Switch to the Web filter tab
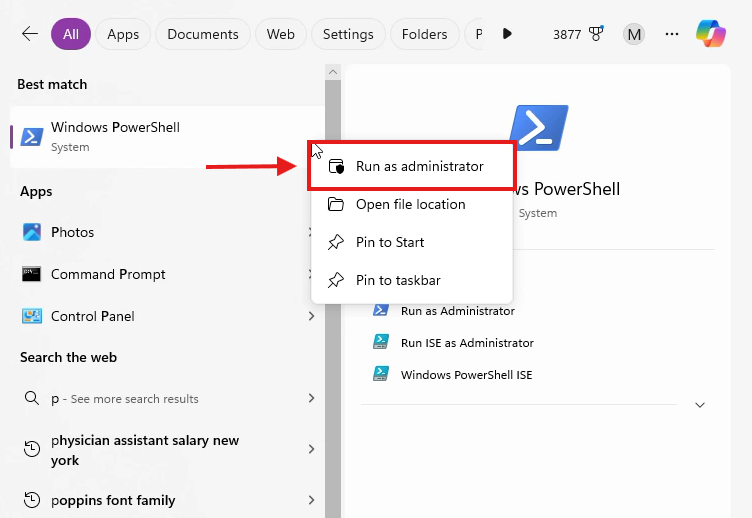 tap(281, 34)
